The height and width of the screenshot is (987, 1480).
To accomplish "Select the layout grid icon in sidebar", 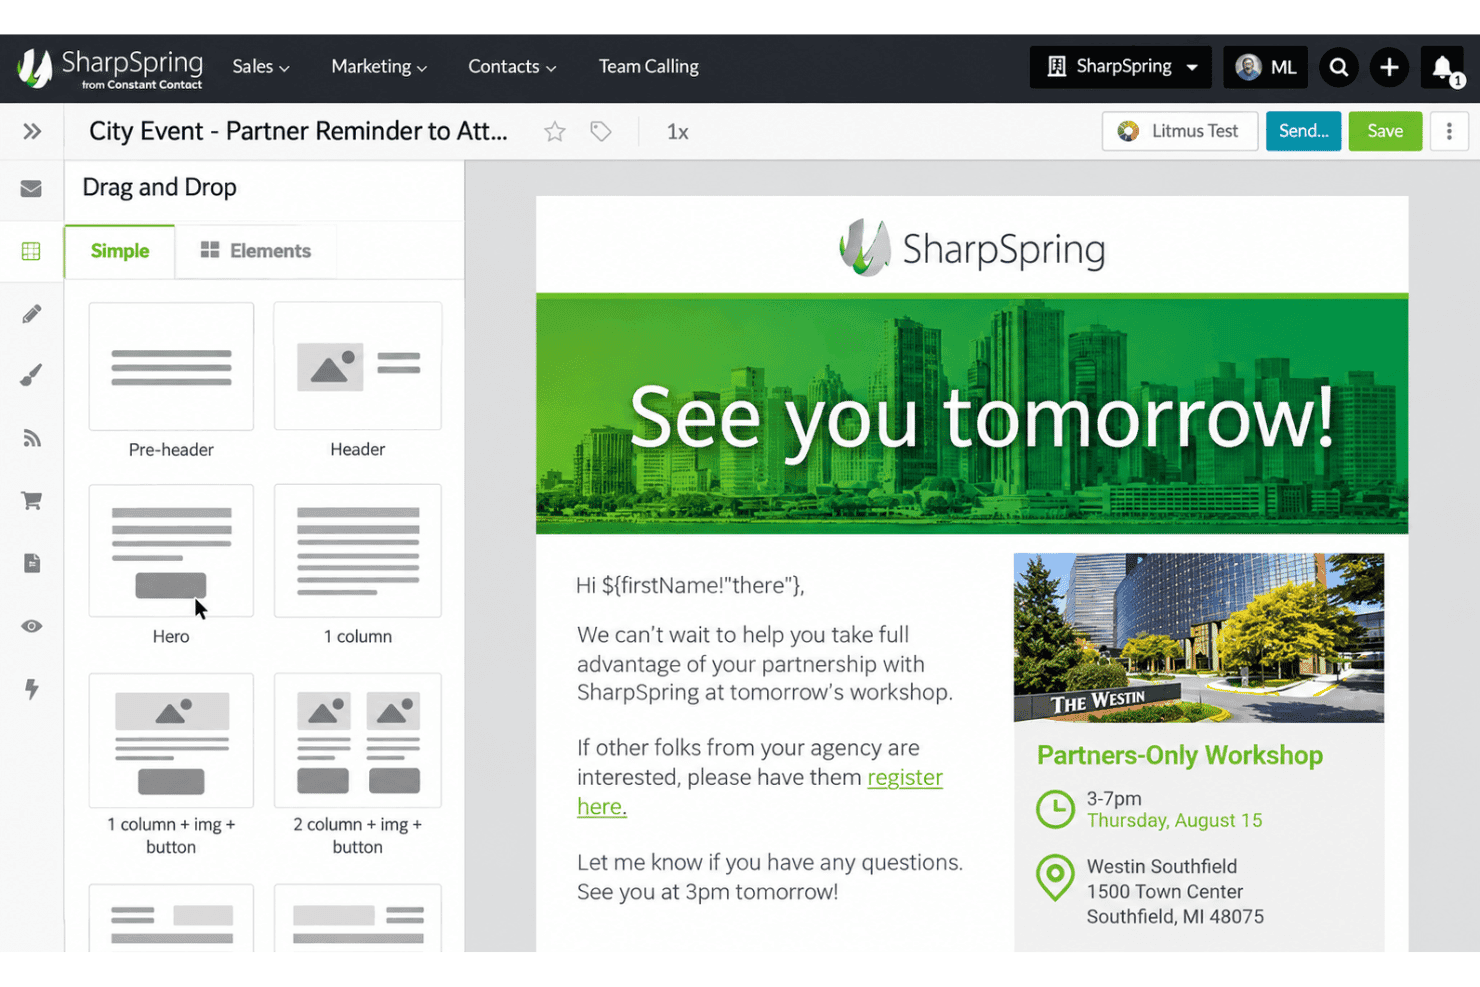I will click(x=32, y=251).
